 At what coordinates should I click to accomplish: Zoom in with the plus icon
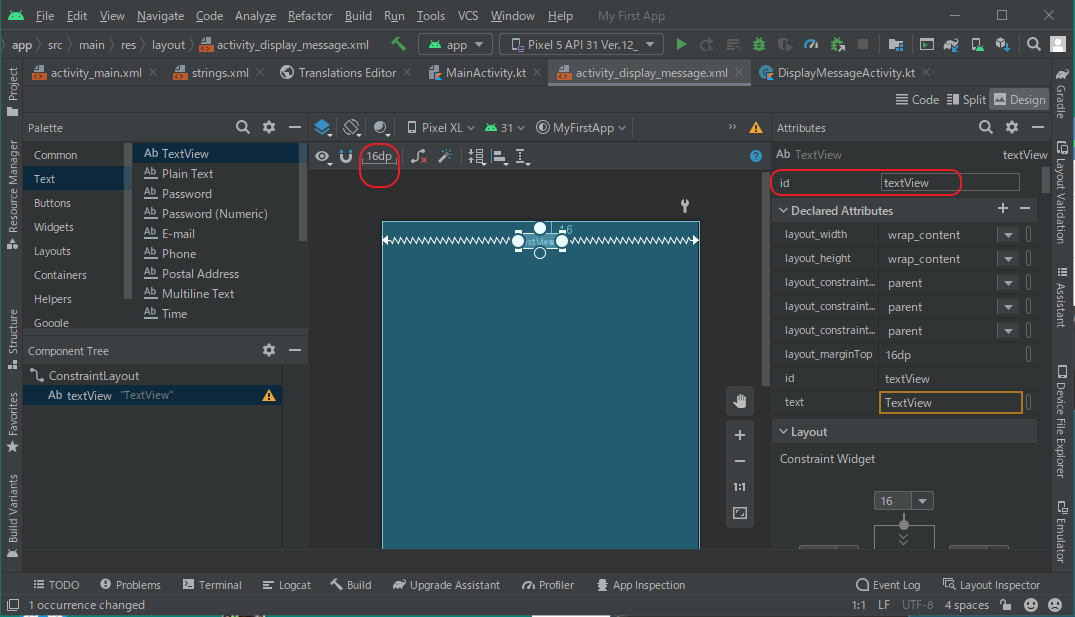pyautogui.click(x=740, y=435)
